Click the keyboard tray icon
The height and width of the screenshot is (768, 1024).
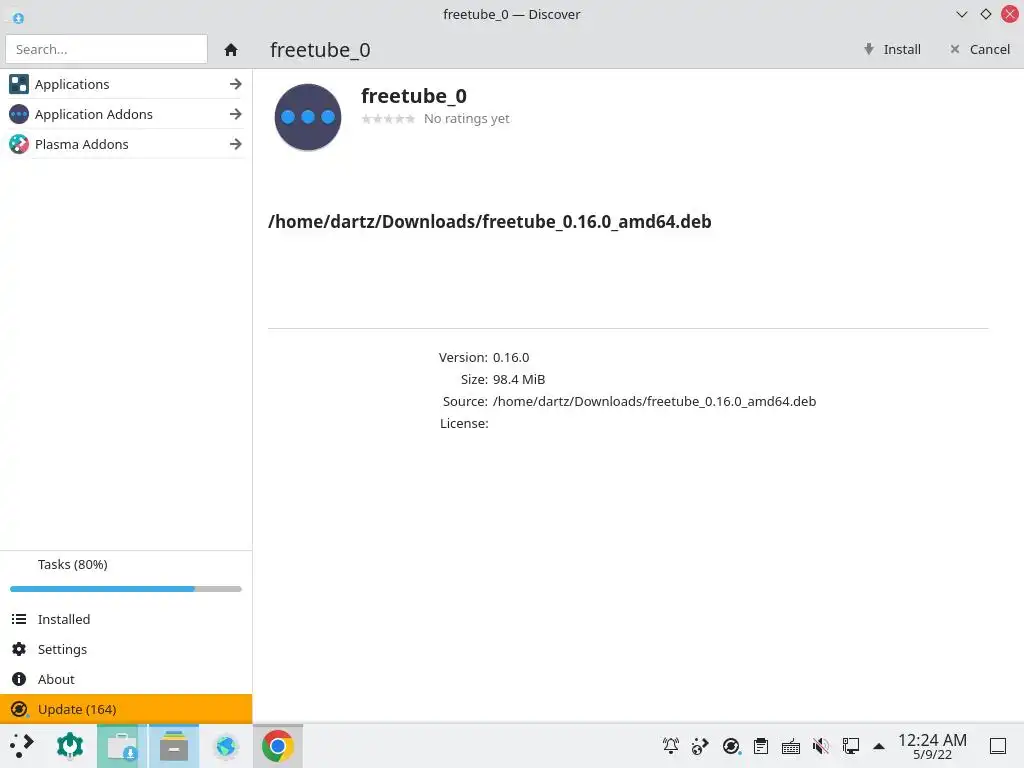tap(791, 746)
